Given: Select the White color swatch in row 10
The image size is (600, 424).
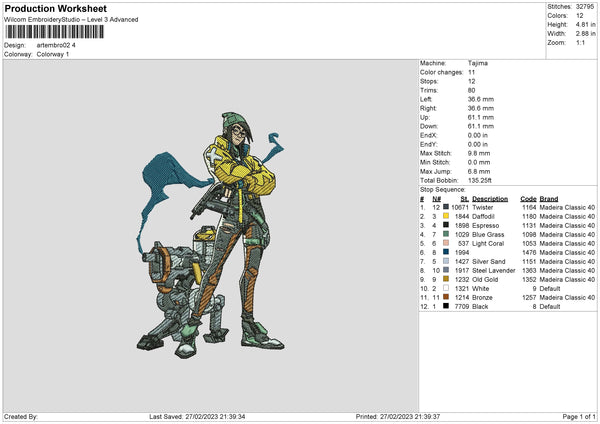Looking at the screenshot, I should tap(446, 288).
